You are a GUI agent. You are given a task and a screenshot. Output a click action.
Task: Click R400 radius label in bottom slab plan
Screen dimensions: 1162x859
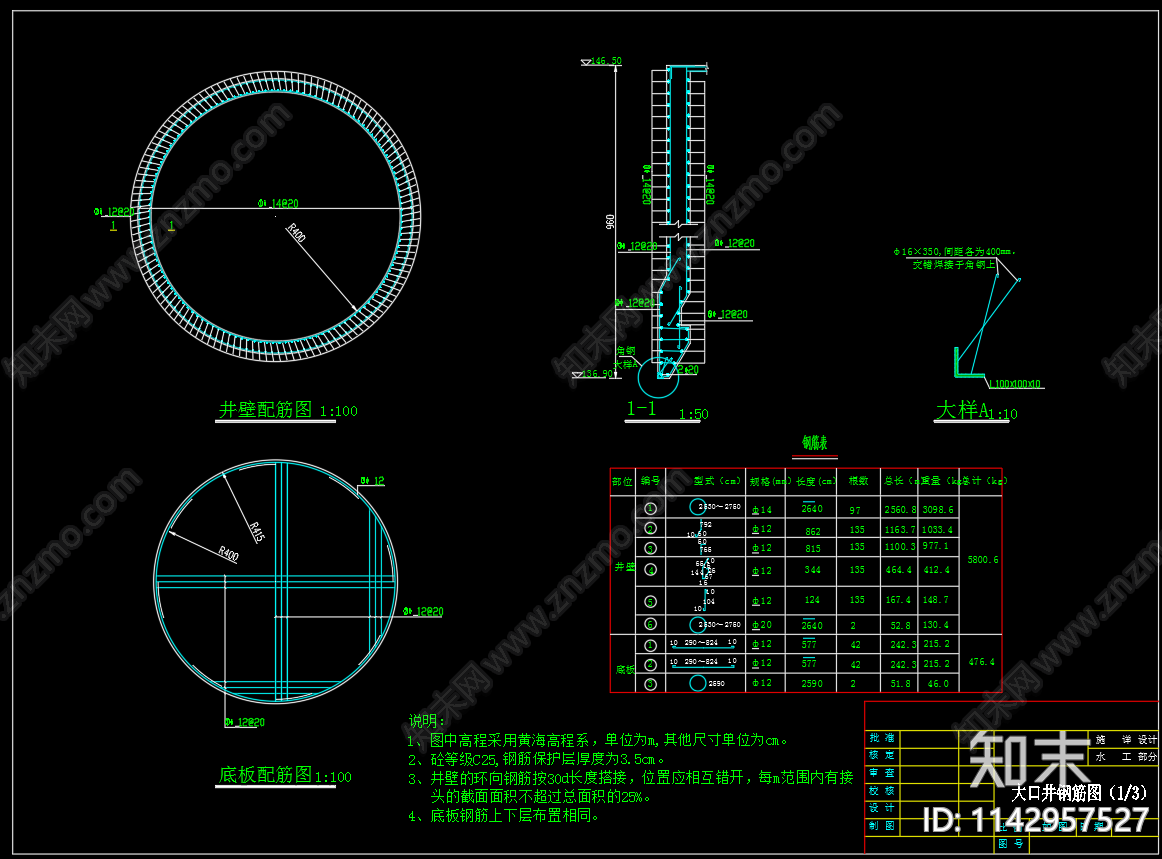tap(228, 554)
